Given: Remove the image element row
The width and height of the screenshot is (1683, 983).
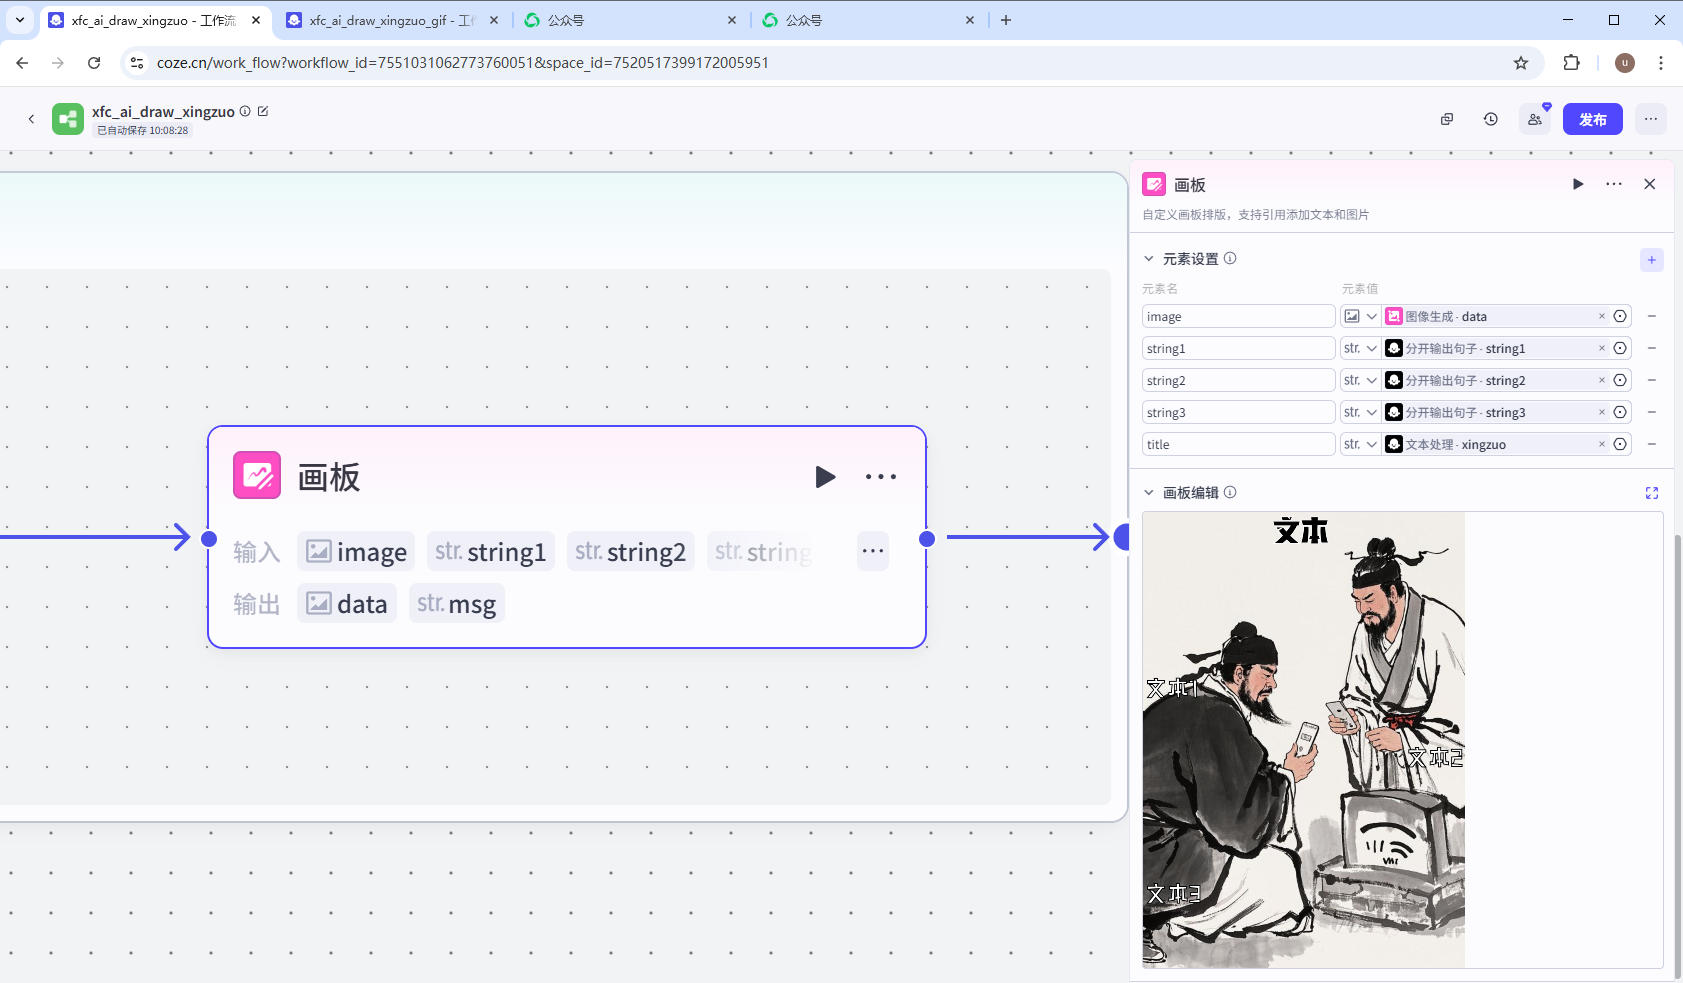Looking at the screenshot, I should [1652, 316].
